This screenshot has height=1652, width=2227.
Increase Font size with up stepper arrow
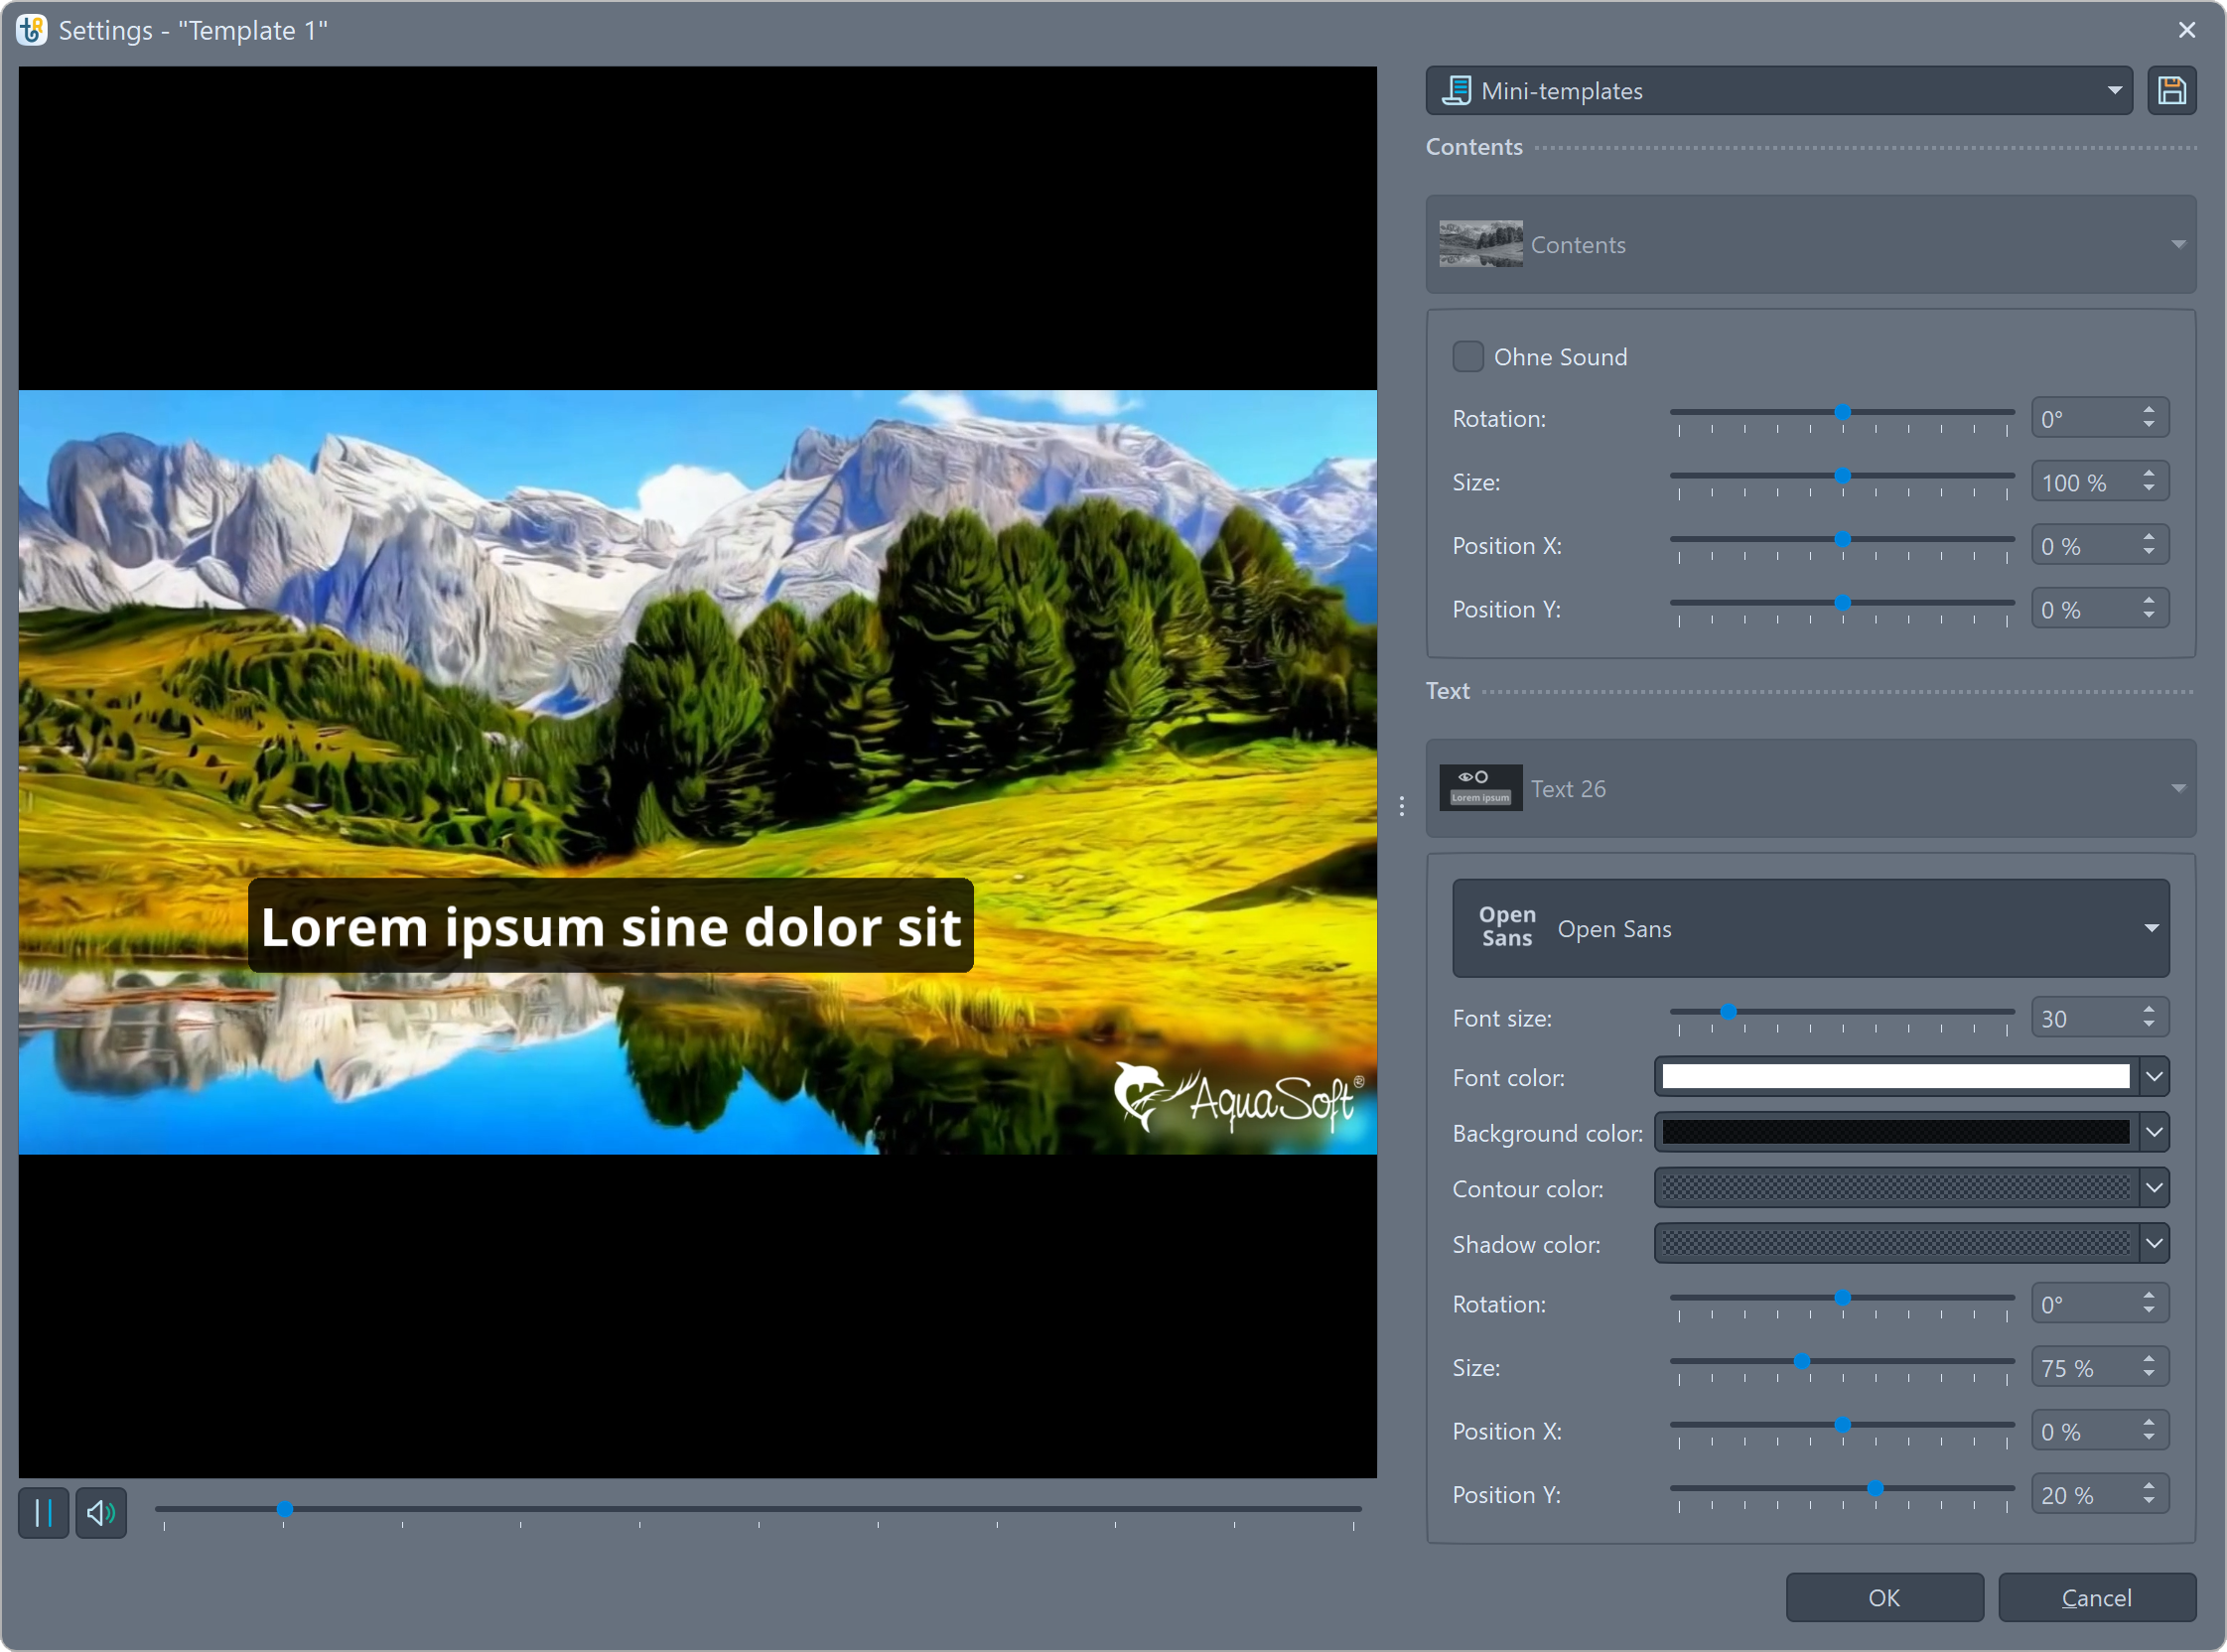pos(2149,1010)
